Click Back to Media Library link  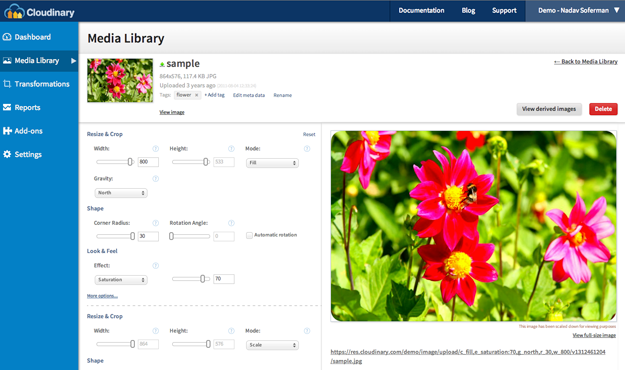pos(586,61)
